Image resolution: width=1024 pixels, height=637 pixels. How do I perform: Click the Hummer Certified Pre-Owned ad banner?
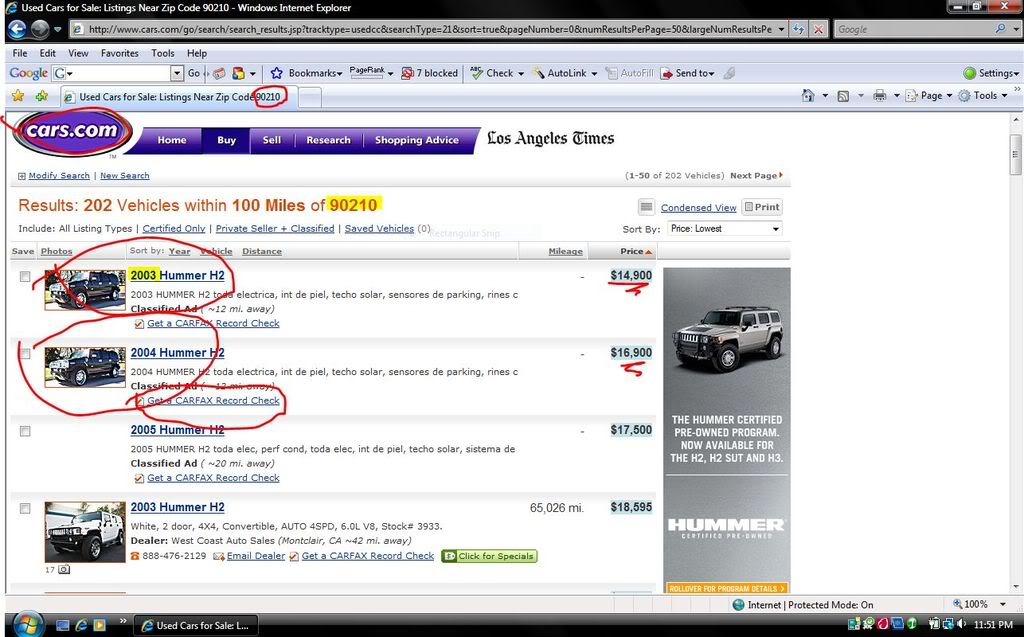pos(727,431)
